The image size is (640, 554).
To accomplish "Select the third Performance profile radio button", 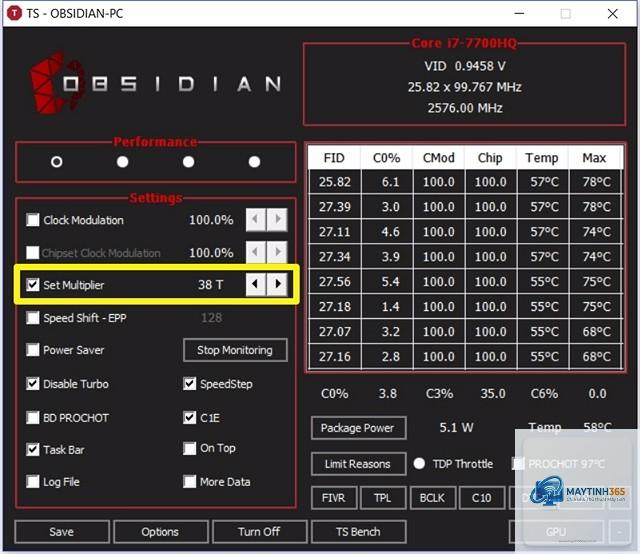I will coord(188,162).
